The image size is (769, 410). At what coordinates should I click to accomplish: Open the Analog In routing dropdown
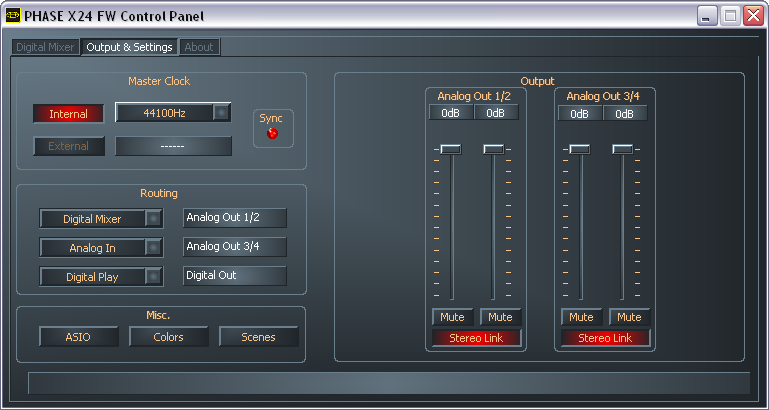(101, 248)
